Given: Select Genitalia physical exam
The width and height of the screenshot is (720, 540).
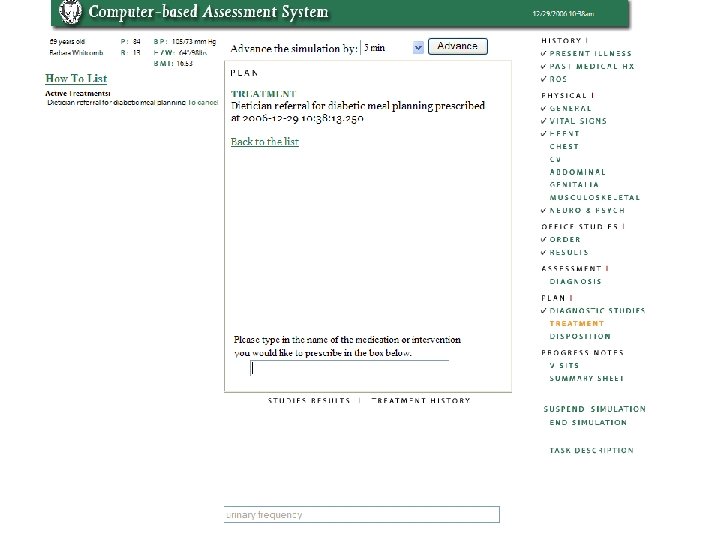Looking at the screenshot, I should point(574,185).
